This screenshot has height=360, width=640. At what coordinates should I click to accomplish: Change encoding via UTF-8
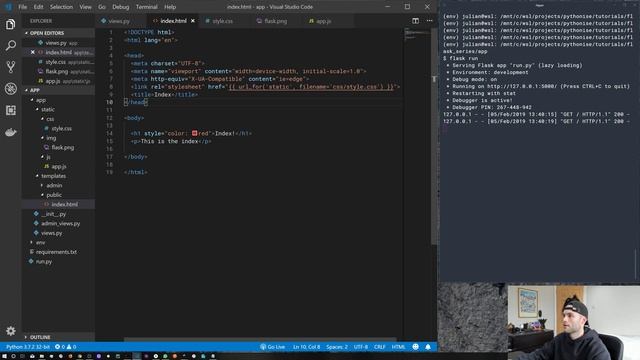361,347
